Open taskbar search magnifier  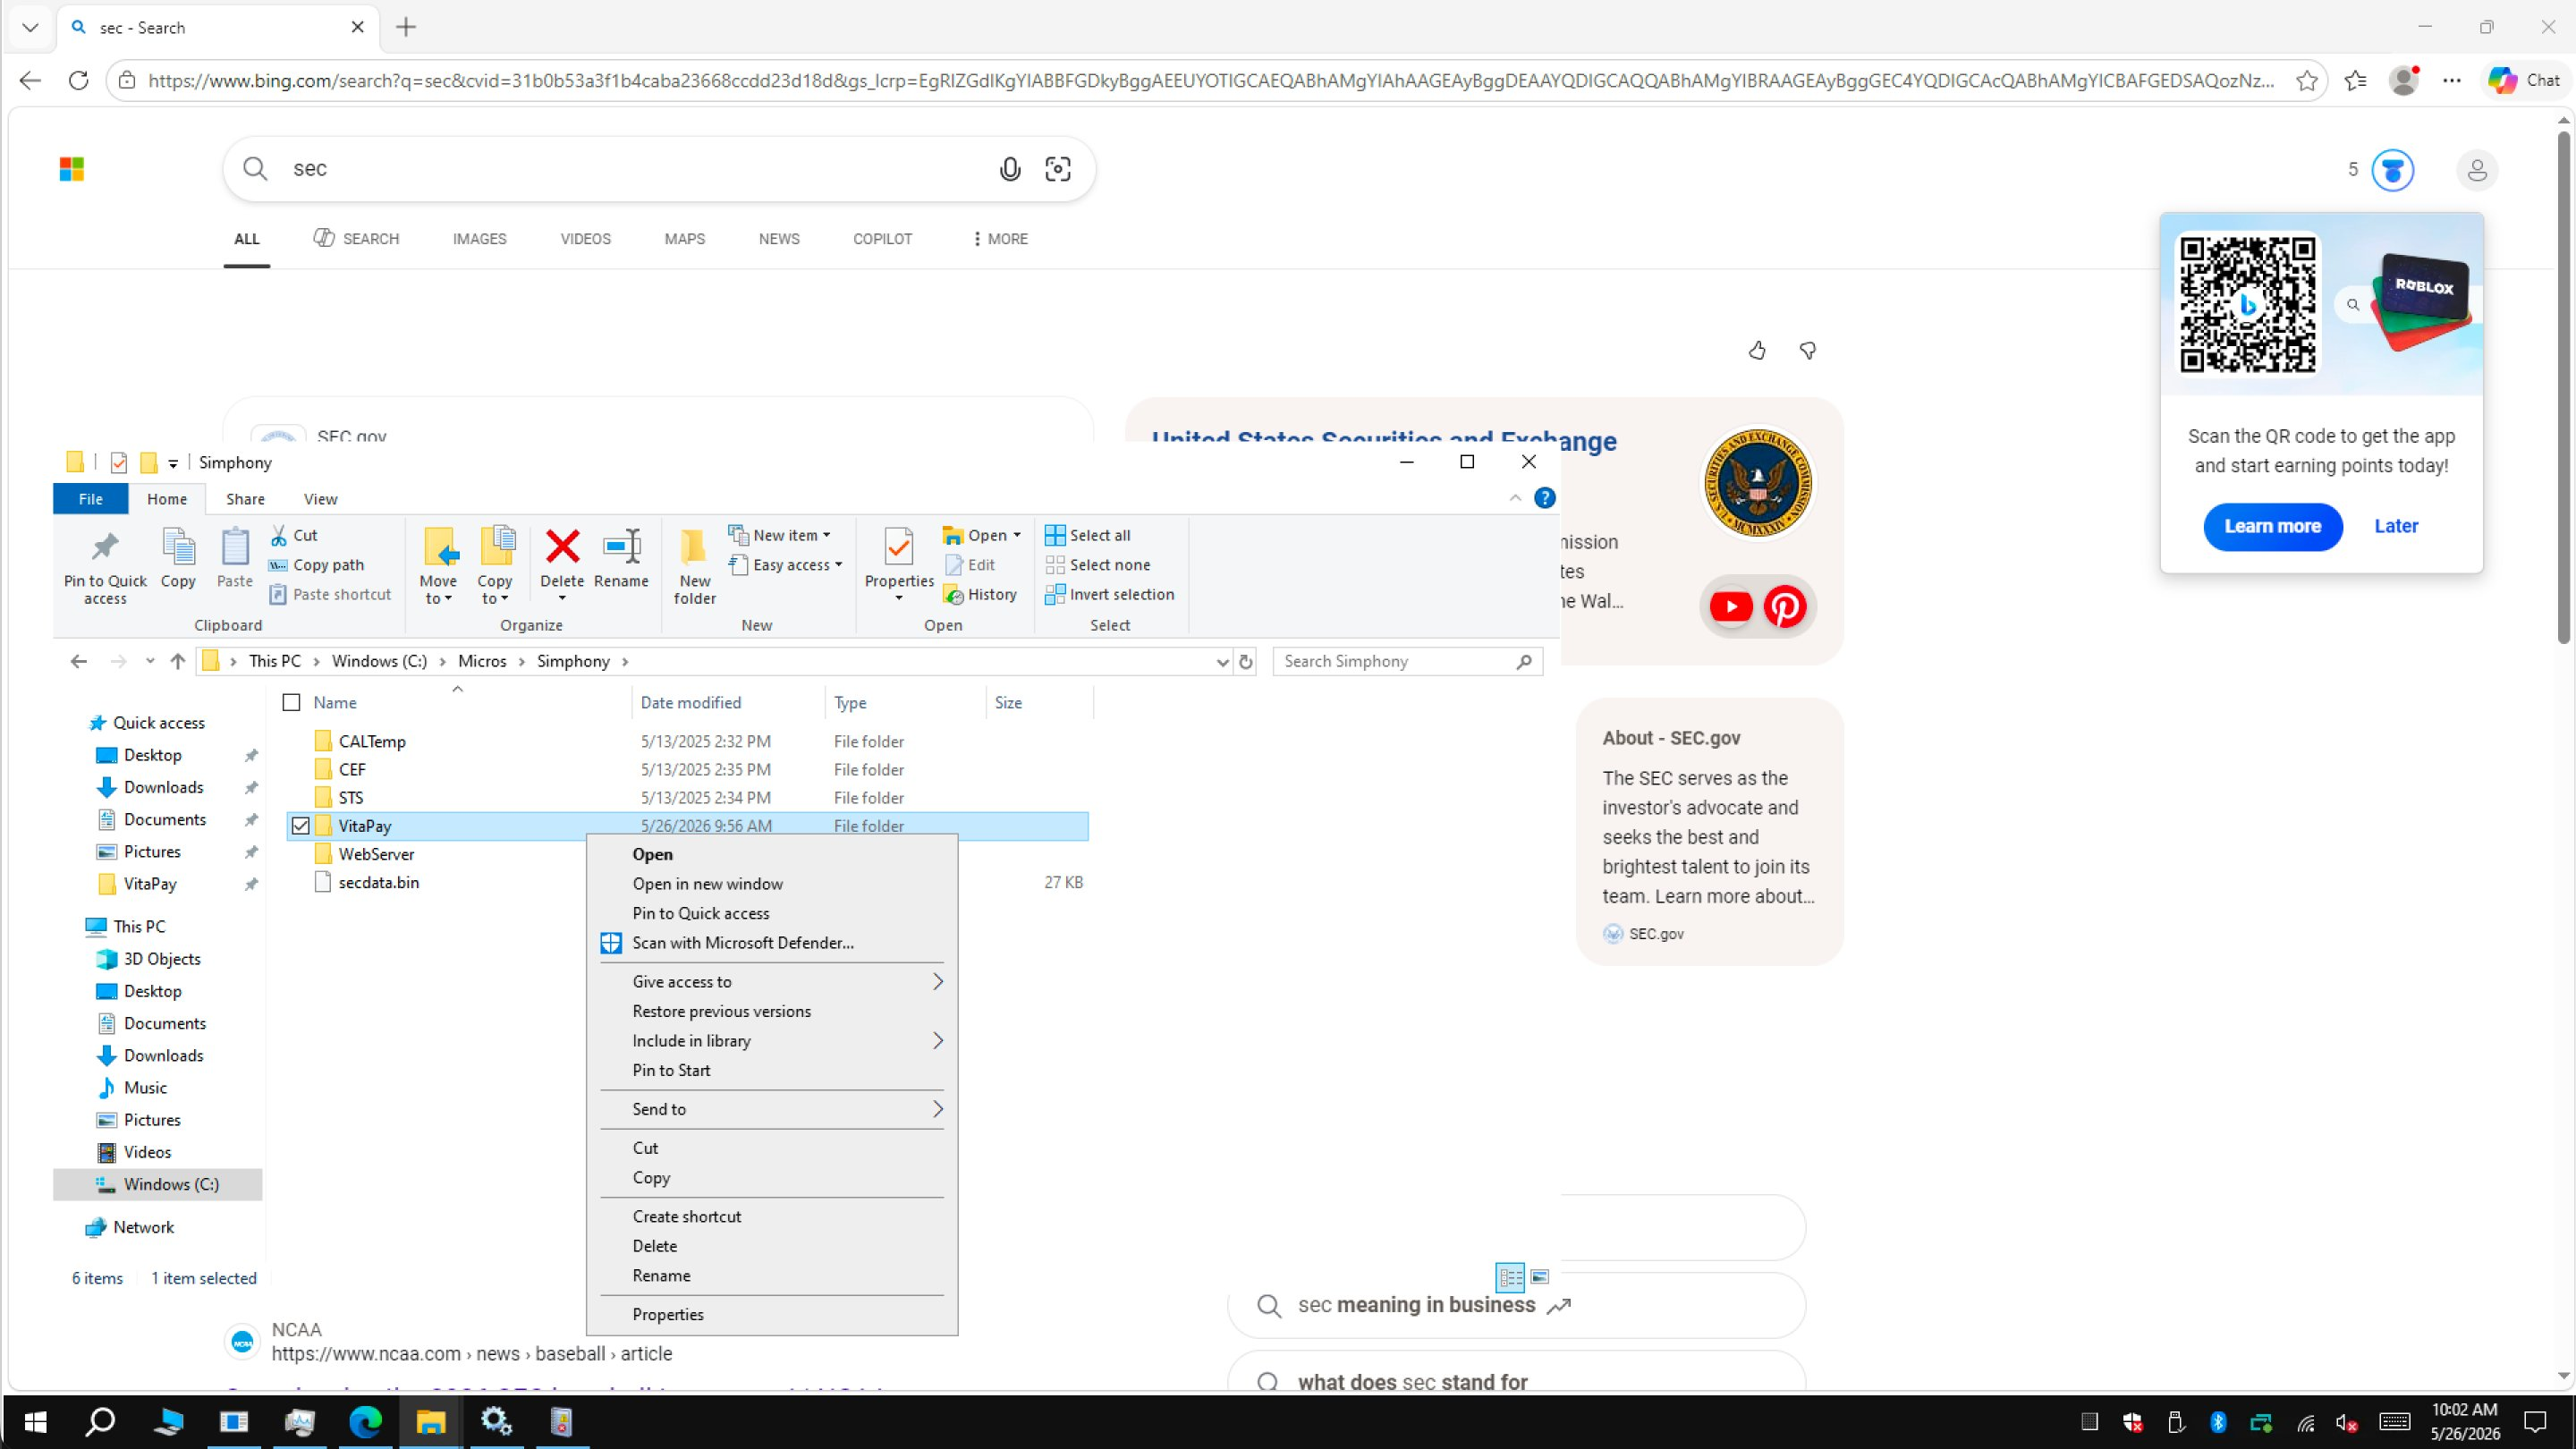coord(100,1421)
